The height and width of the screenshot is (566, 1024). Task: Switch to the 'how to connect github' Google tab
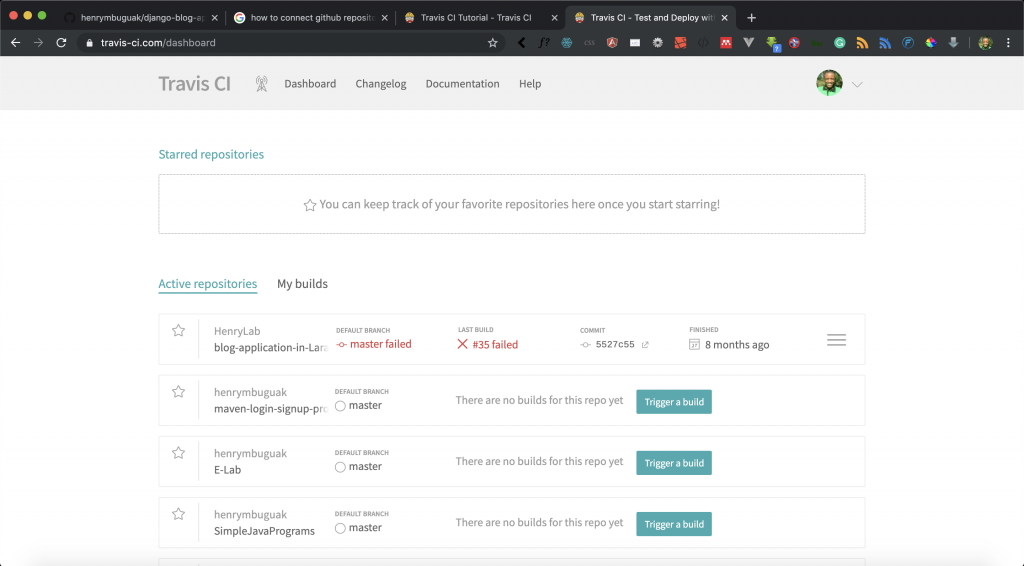point(312,18)
